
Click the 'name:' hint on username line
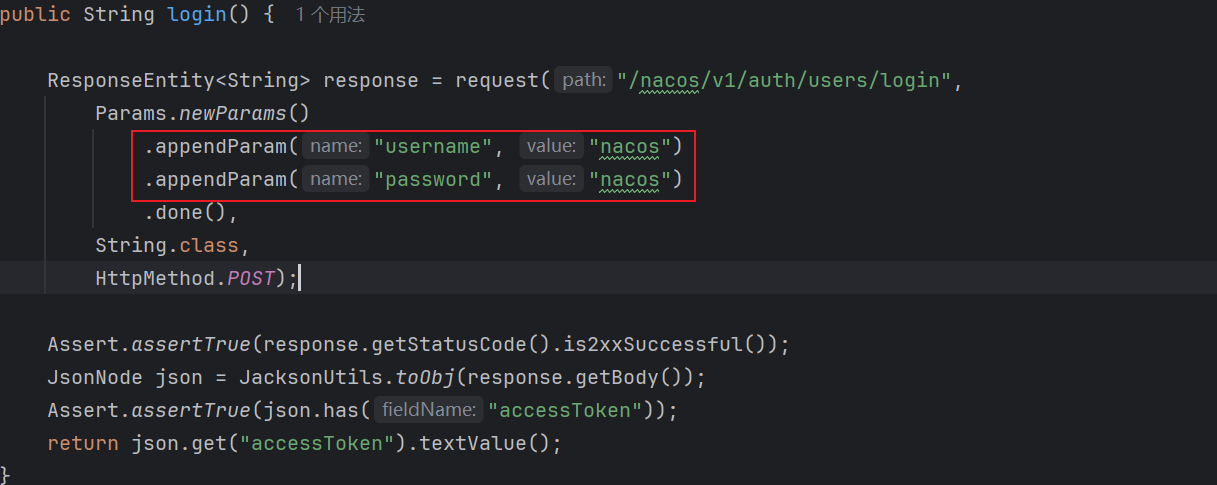point(336,146)
